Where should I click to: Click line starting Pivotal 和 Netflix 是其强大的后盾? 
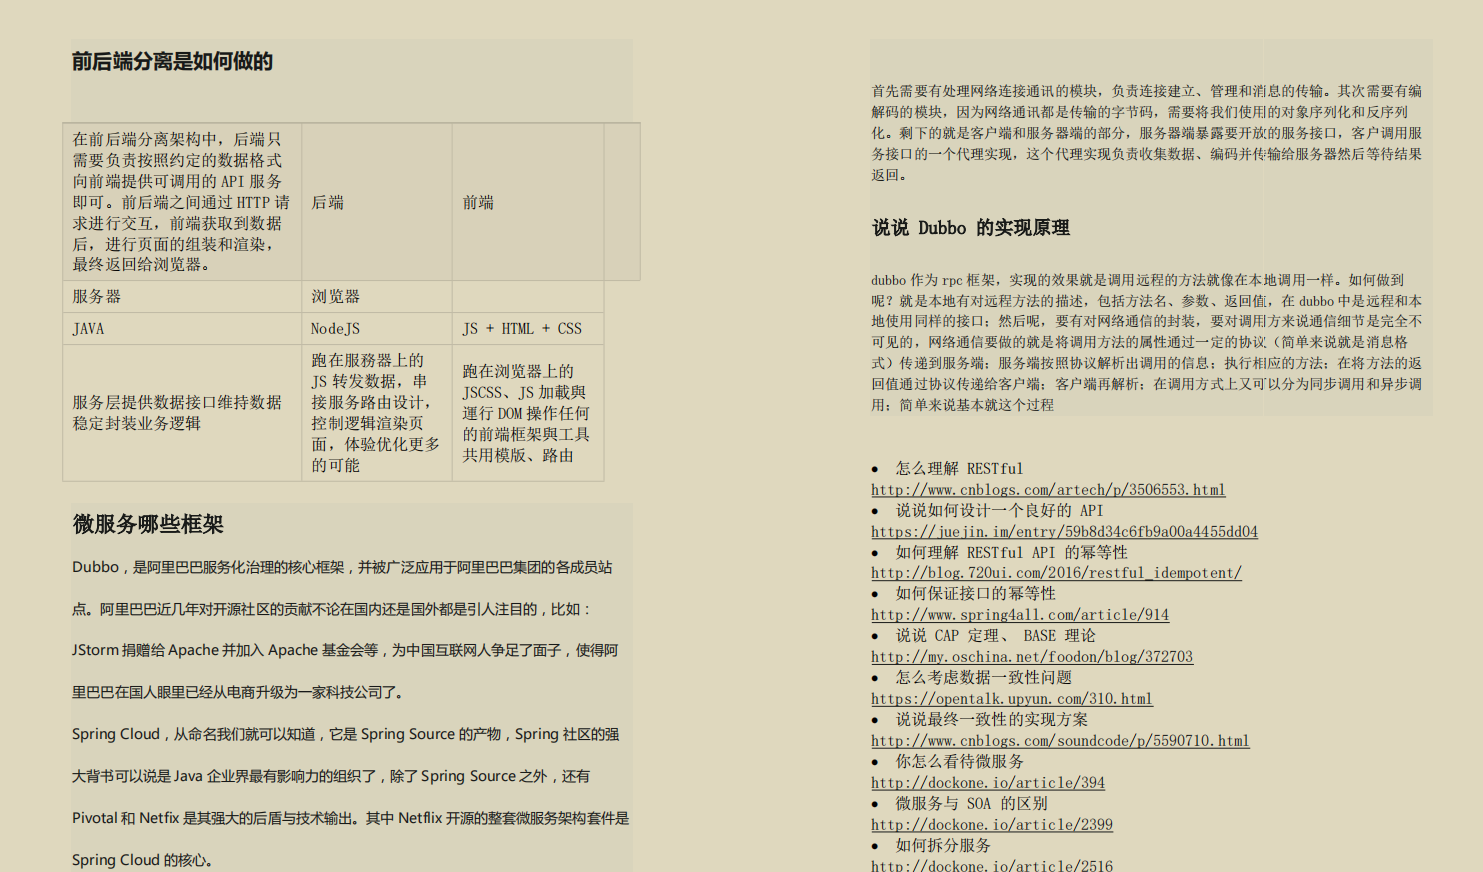click(x=350, y=818)
